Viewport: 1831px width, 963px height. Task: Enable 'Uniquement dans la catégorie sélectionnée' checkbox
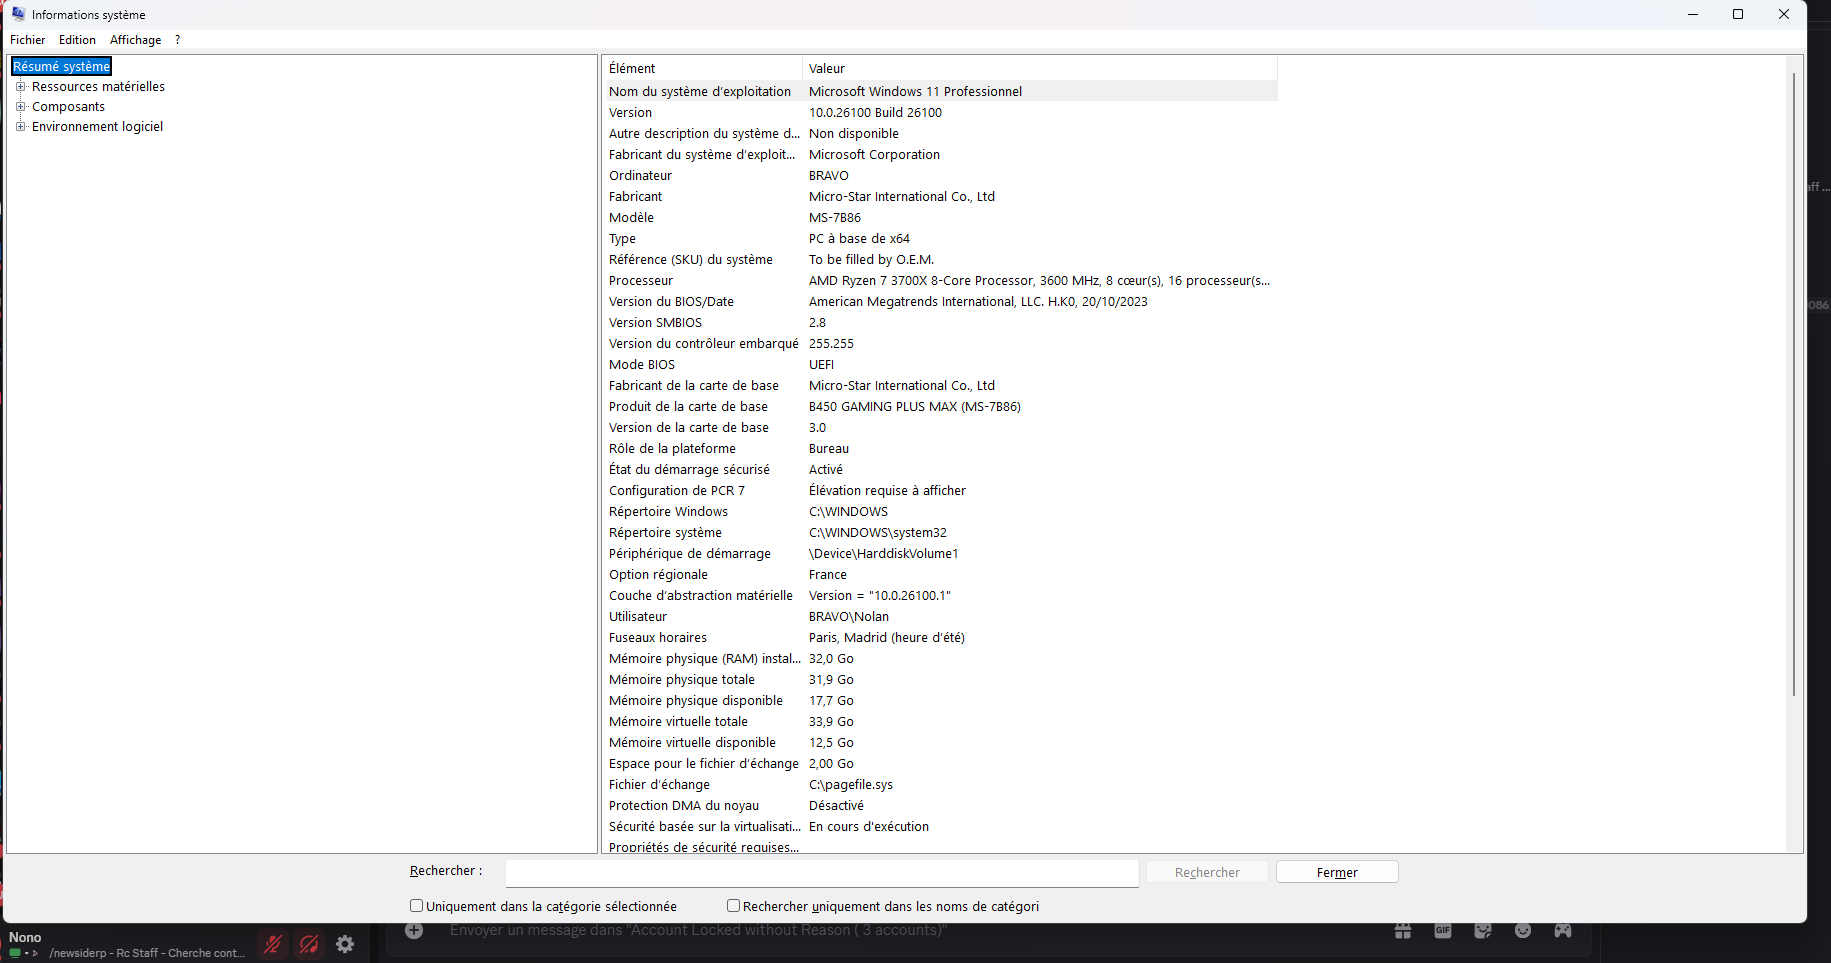click(x=417, y=906)
